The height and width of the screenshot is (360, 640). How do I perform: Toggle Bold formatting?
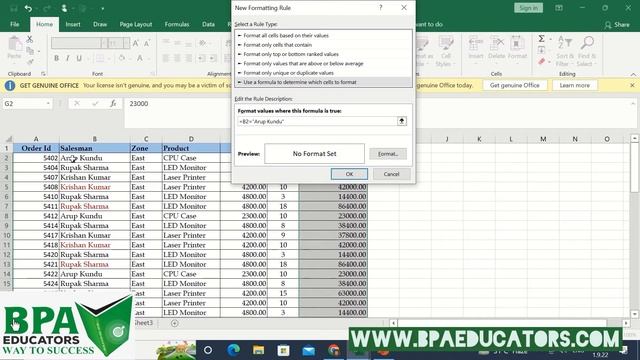coord(56,58)
